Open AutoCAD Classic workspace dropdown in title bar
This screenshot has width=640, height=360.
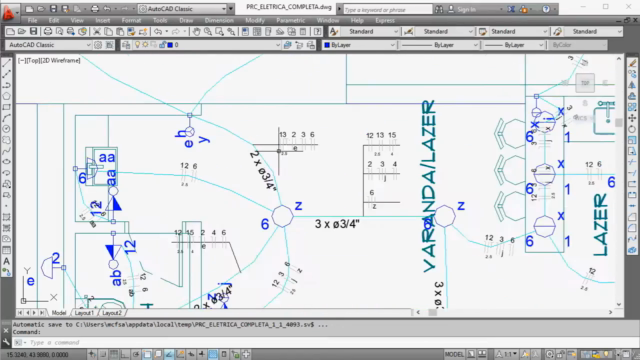tap(182, 9)
